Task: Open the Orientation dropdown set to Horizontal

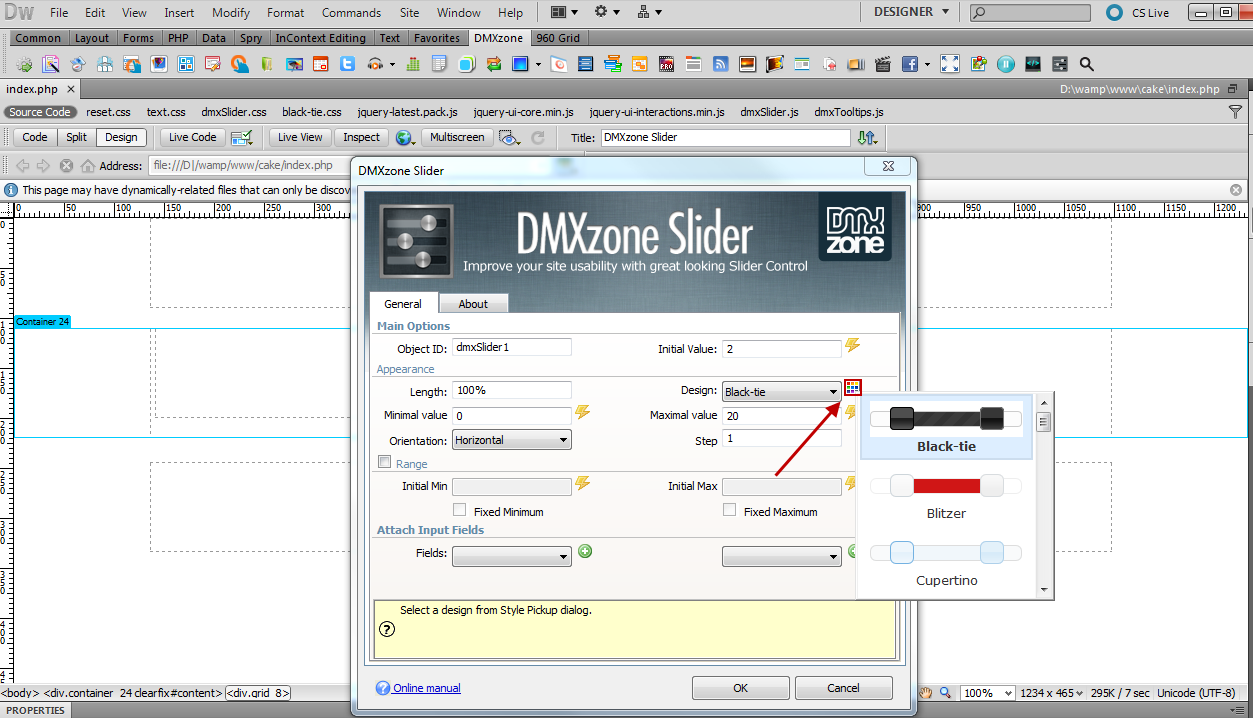Action: coord(511,440)
